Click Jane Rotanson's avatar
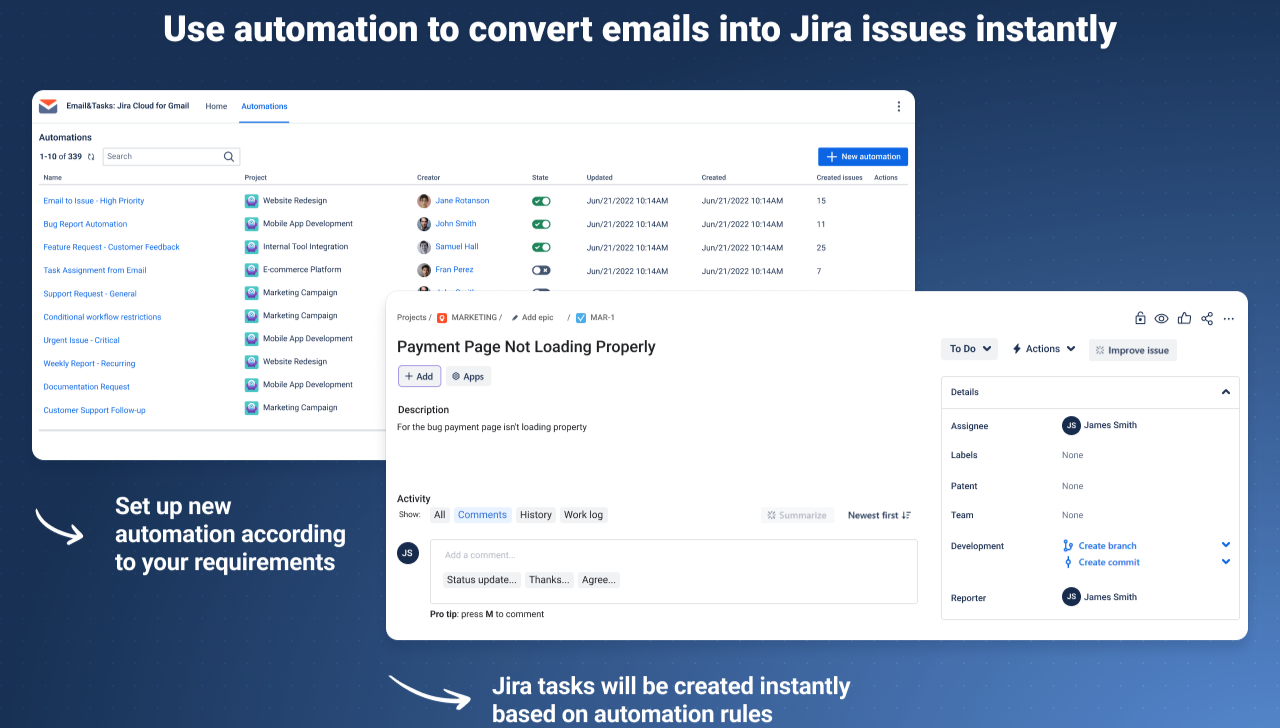Image resolution: width=1280 pixels, height=728 pixels. point(424,201)
